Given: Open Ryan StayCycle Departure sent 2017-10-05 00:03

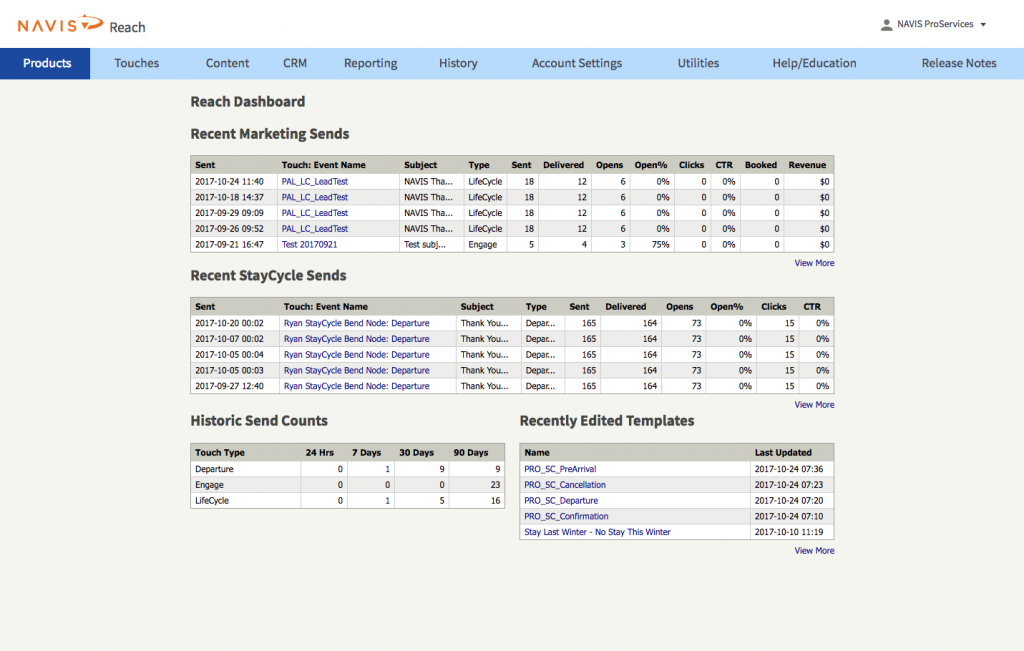Looking at the screenshot, I should [x=357, y=370].
